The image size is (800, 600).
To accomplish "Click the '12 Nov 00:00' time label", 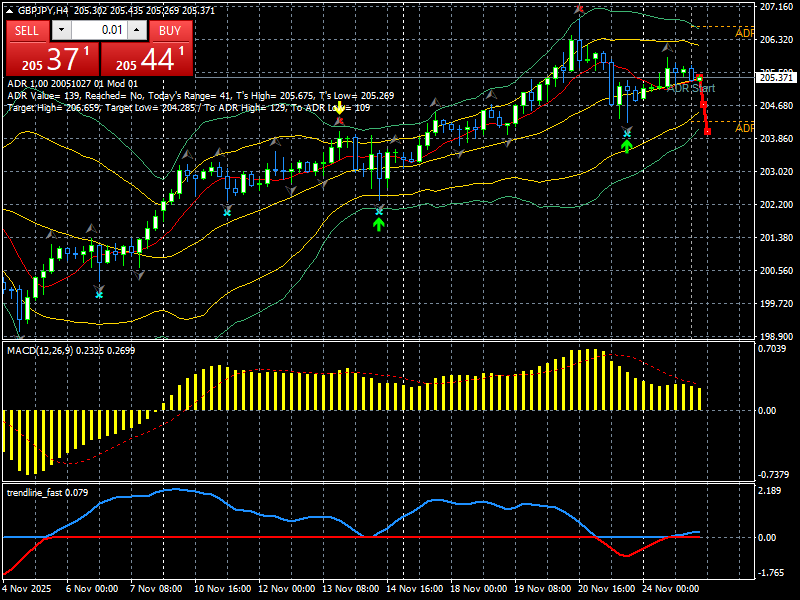I will click(x=286, y=589).
